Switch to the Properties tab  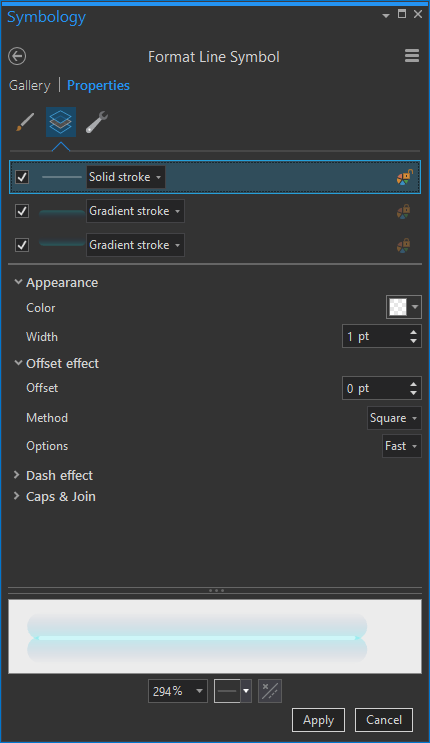tap(98, 86)
